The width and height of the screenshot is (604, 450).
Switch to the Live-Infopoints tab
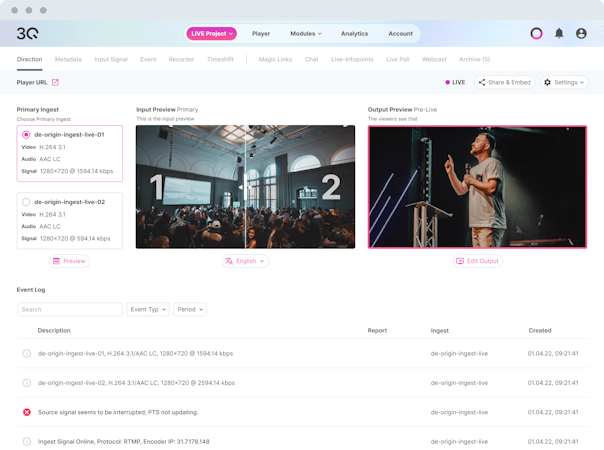[x=352, y=59]
